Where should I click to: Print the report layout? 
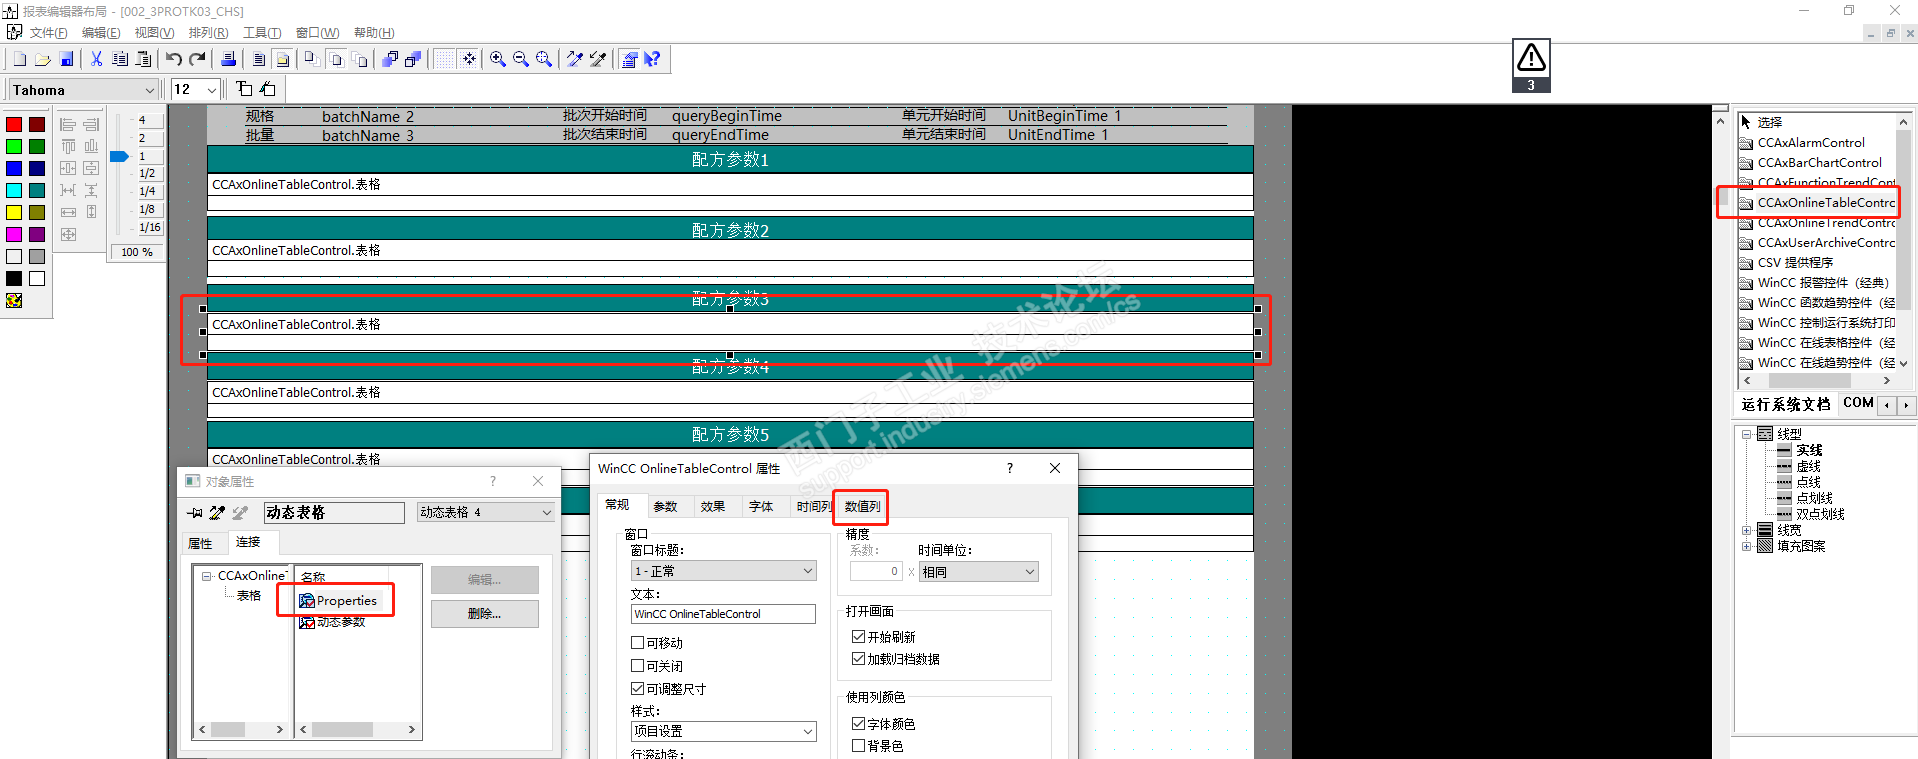point(228,59)
